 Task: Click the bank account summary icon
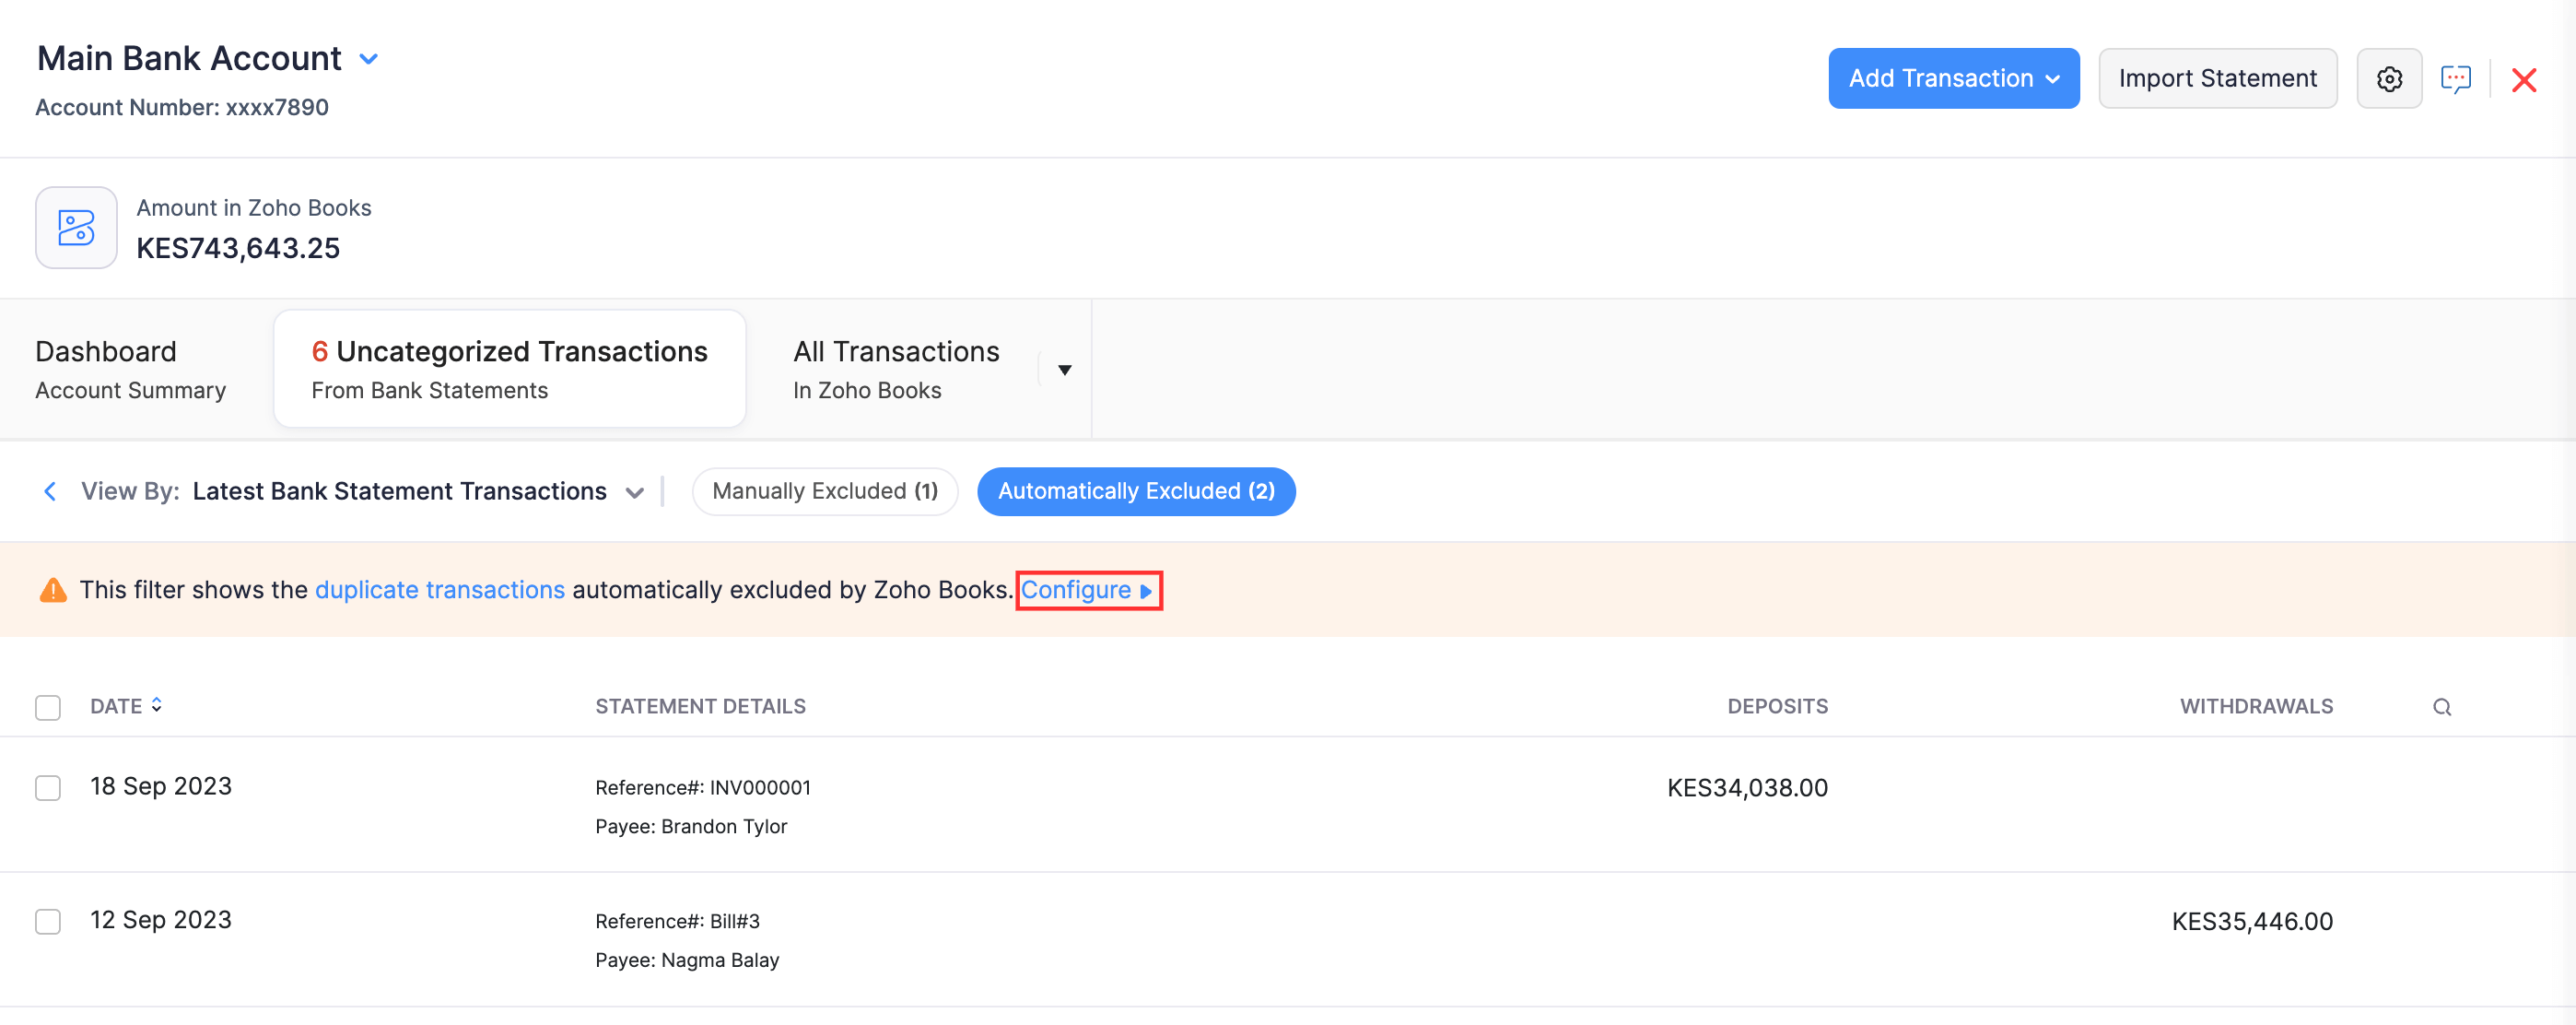[x=76, y=228]
